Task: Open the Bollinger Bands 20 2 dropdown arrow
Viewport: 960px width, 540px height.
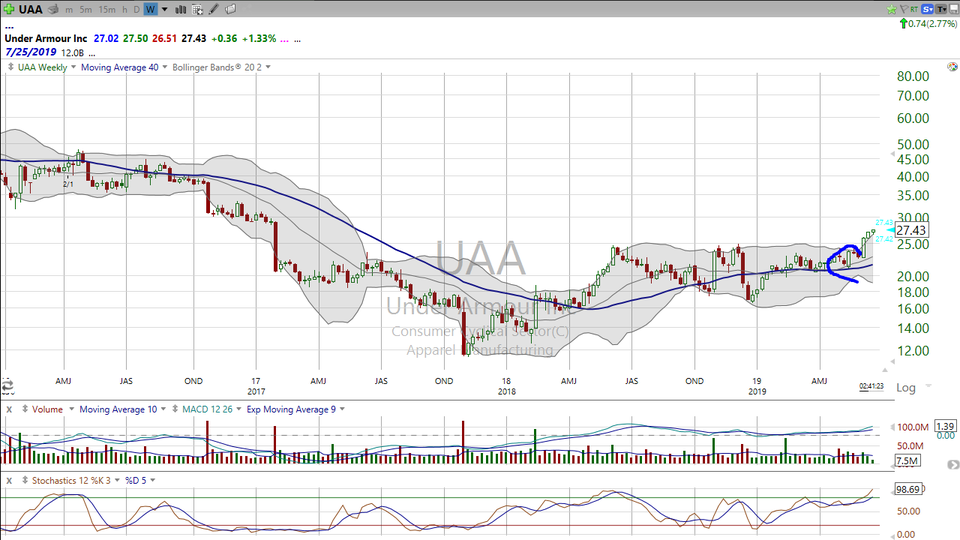Action: pyautogui.click(x=268, y=67)
